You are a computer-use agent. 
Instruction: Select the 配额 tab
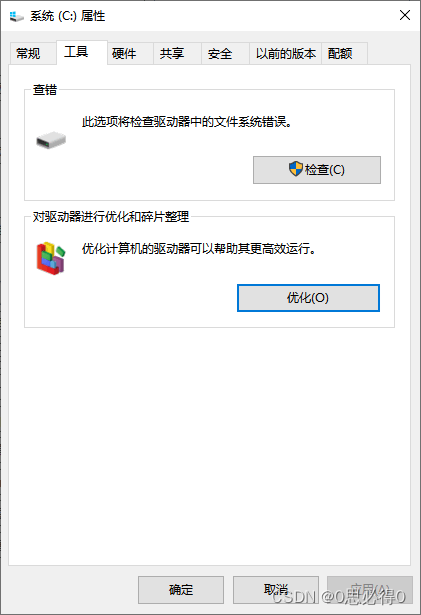(x=340, y=53)
